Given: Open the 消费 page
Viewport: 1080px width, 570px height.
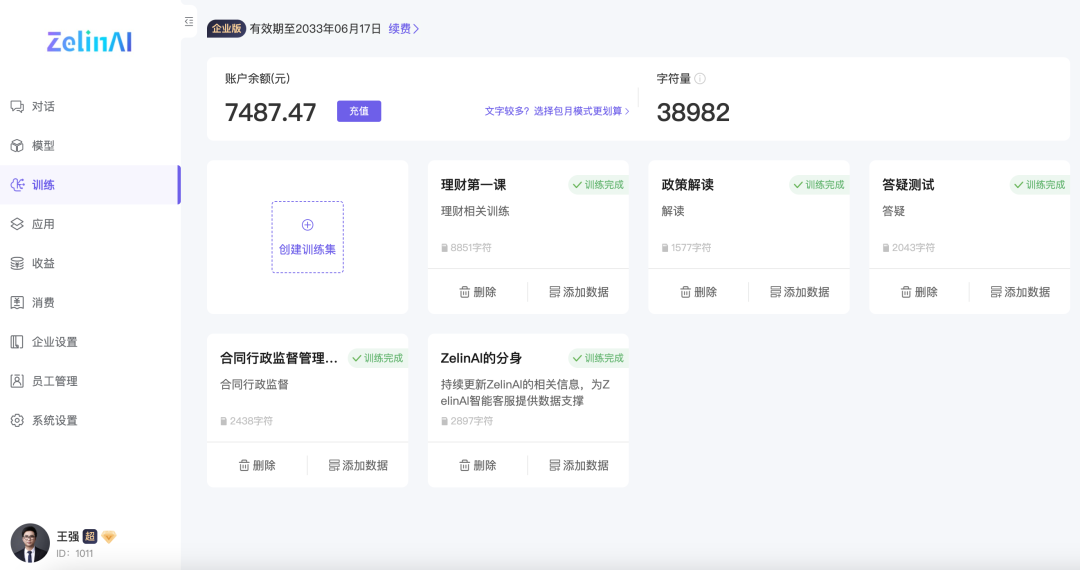Looking at the screenshot, I should 90,302.
